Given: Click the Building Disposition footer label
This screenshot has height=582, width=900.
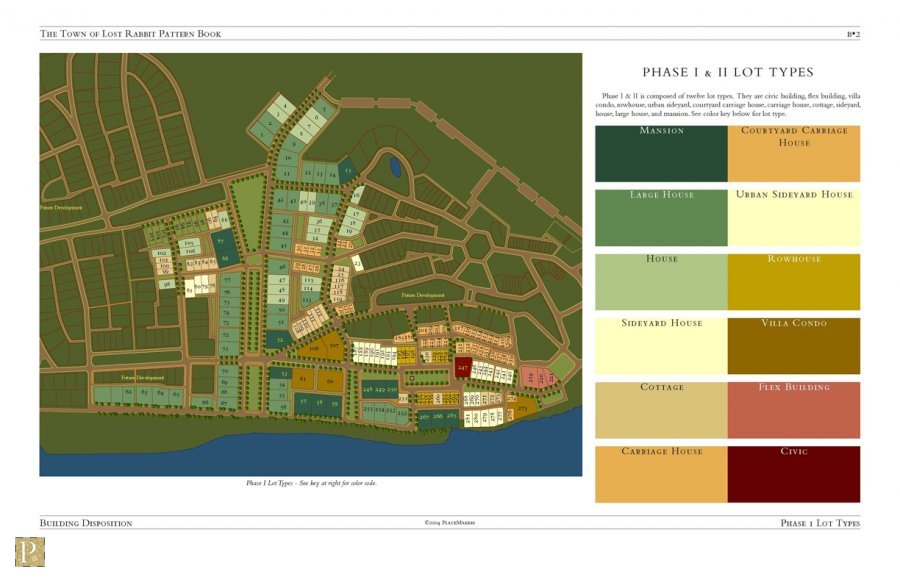Looking at the screenshot, I should point(86,523).
